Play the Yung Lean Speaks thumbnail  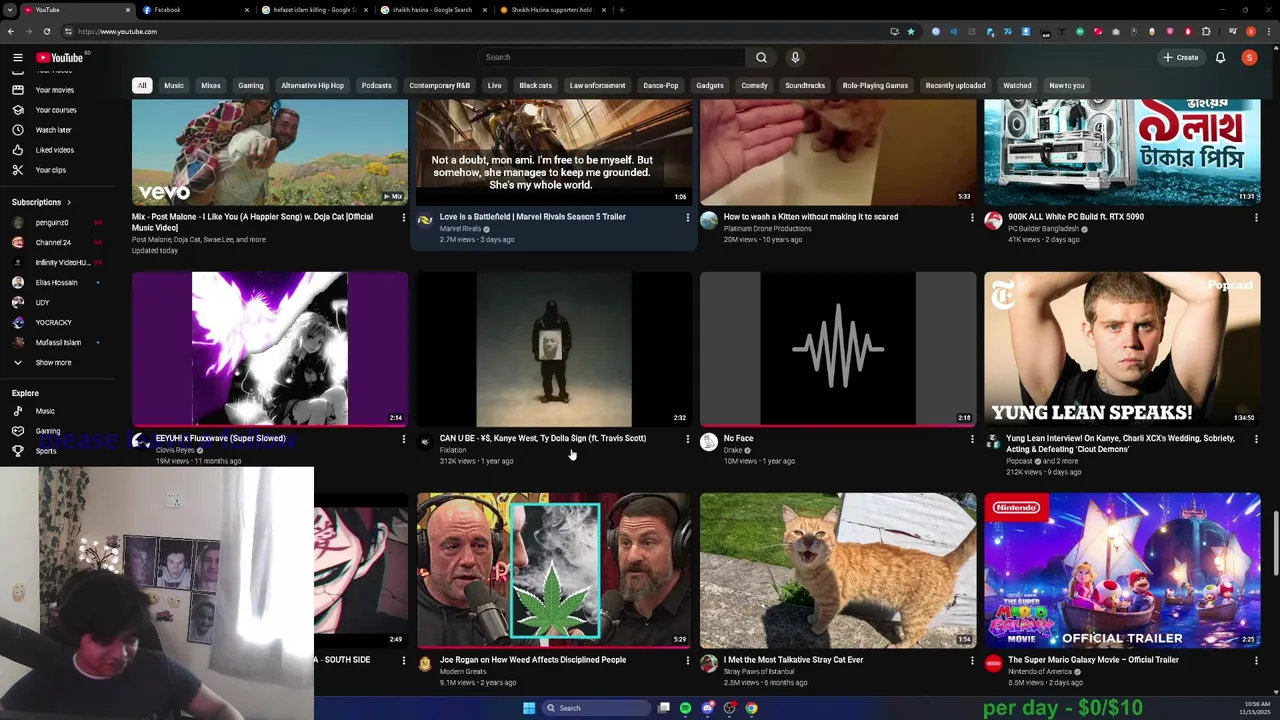[1122, 349]
